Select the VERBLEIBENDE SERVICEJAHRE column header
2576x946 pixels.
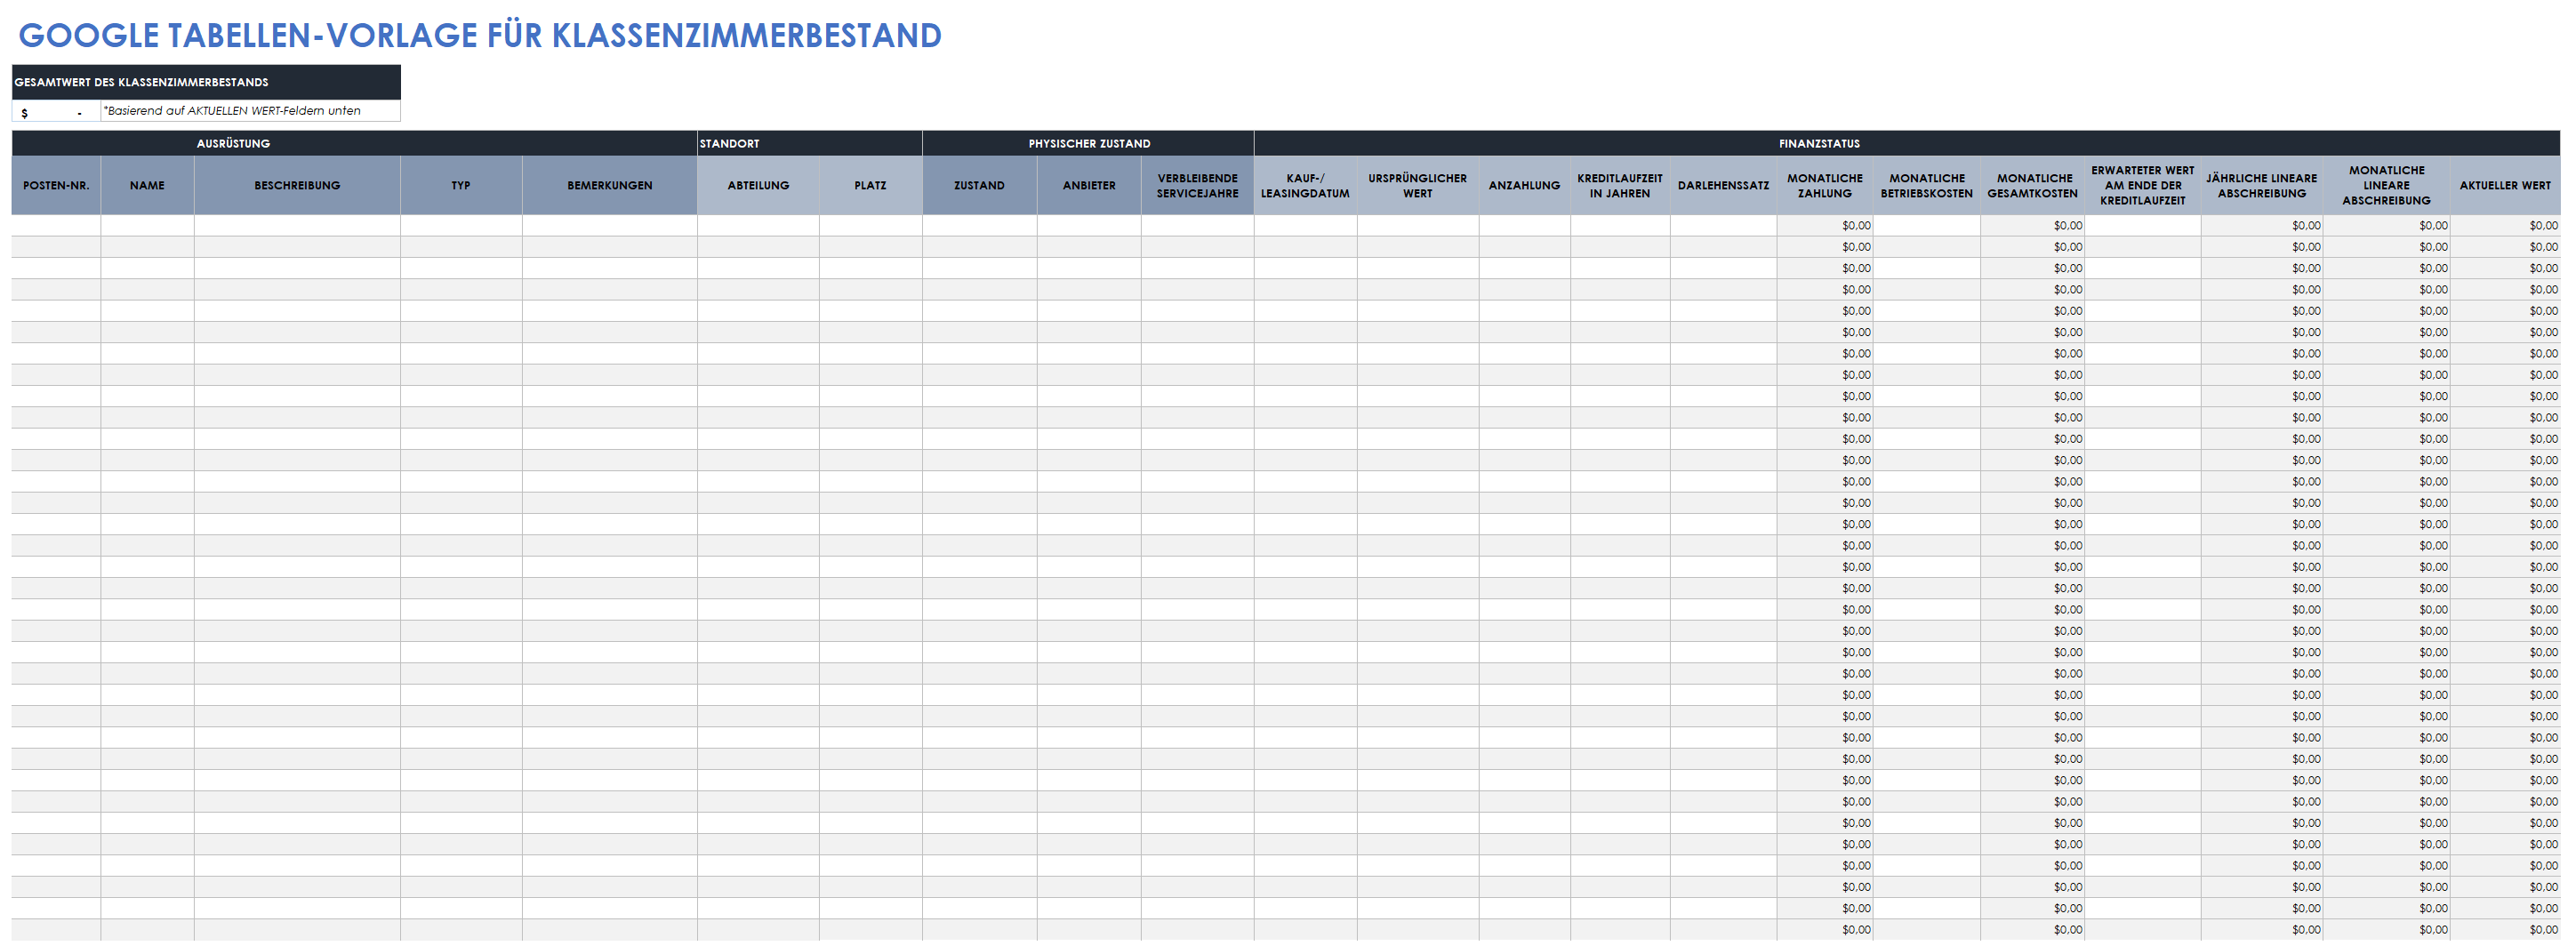1197,185
